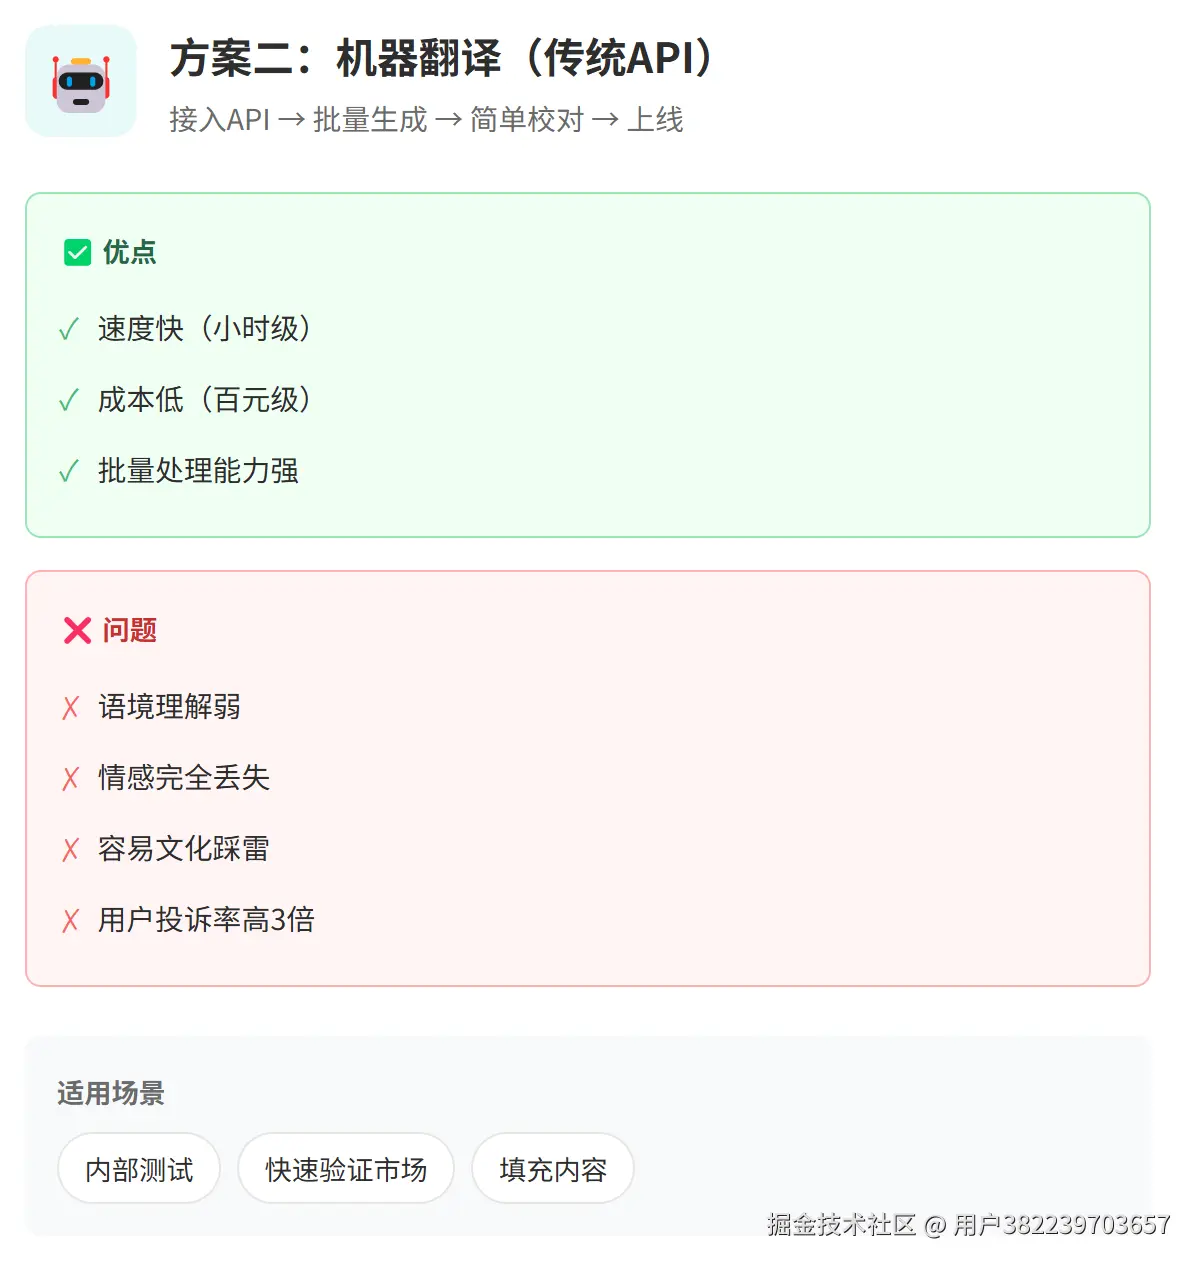Click the X mark beside 语境理解弱
The height and width of the screenshot is (1270, 1202).
(x=70, y=708)
